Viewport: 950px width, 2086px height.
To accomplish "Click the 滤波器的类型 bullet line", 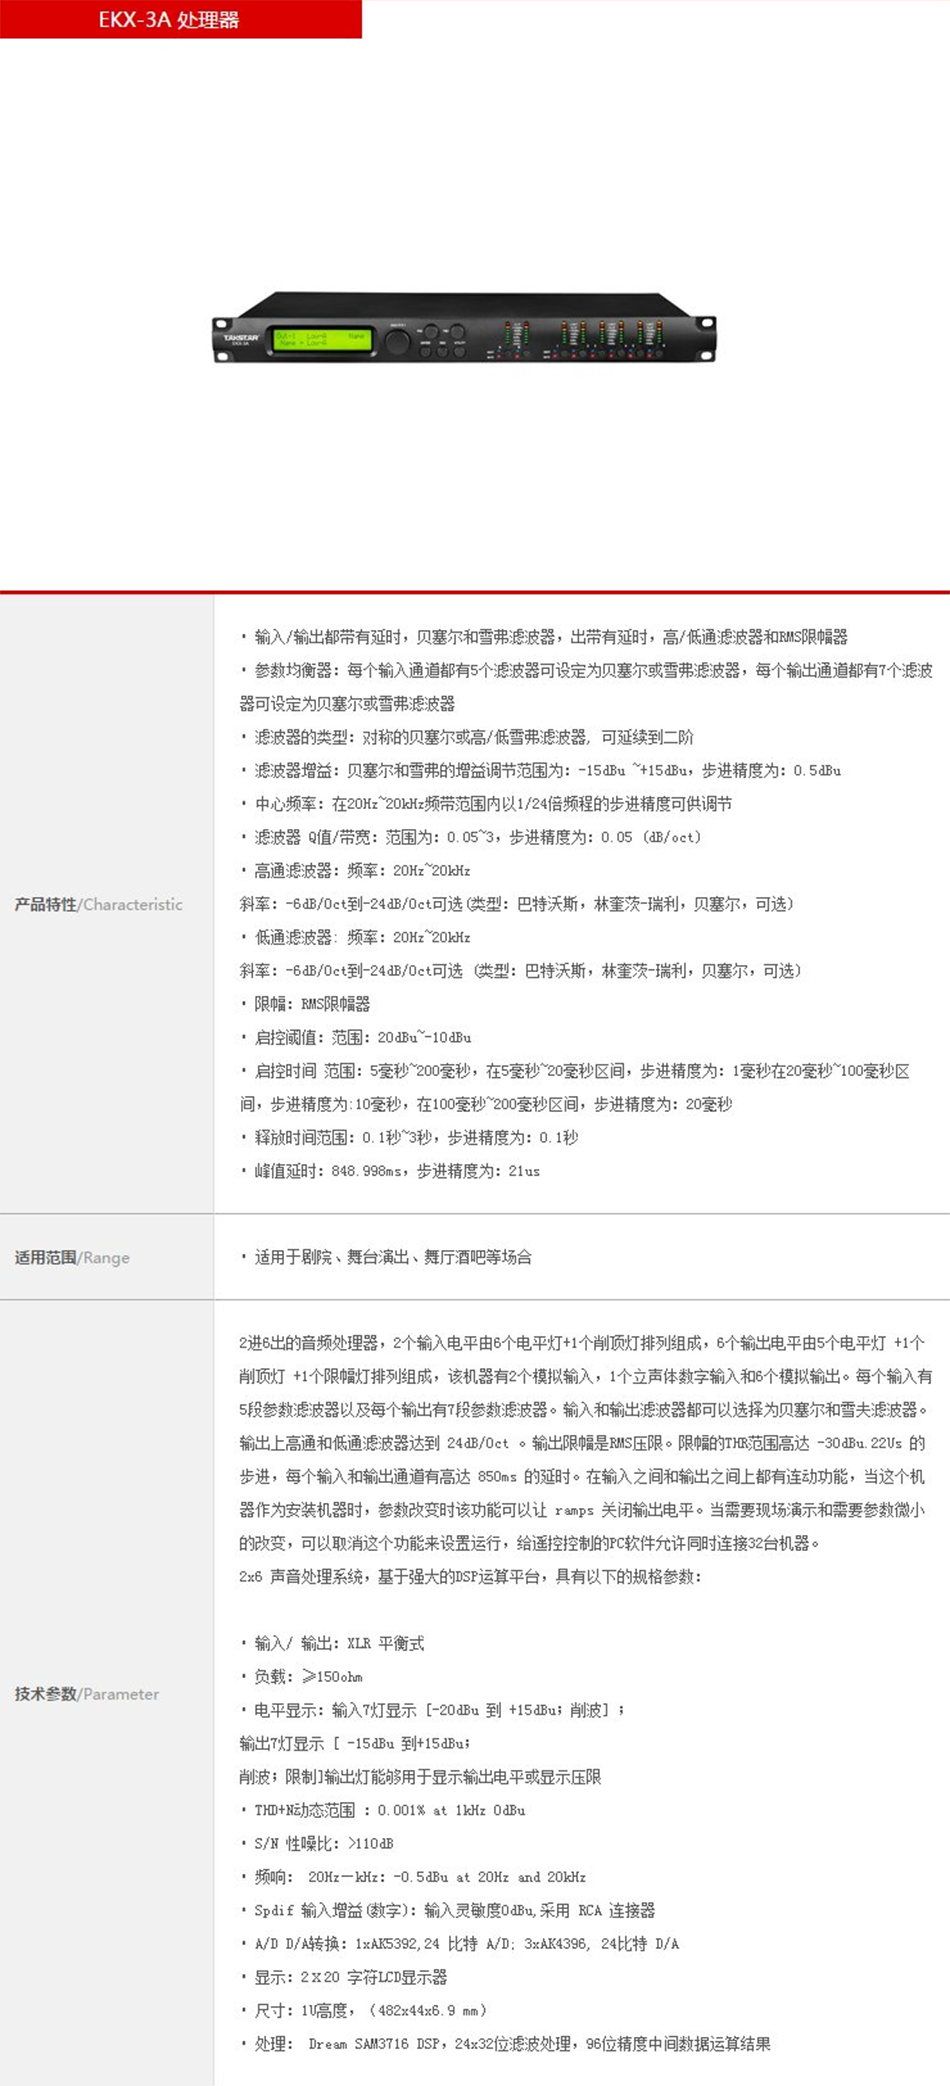I will click(466, 737).
